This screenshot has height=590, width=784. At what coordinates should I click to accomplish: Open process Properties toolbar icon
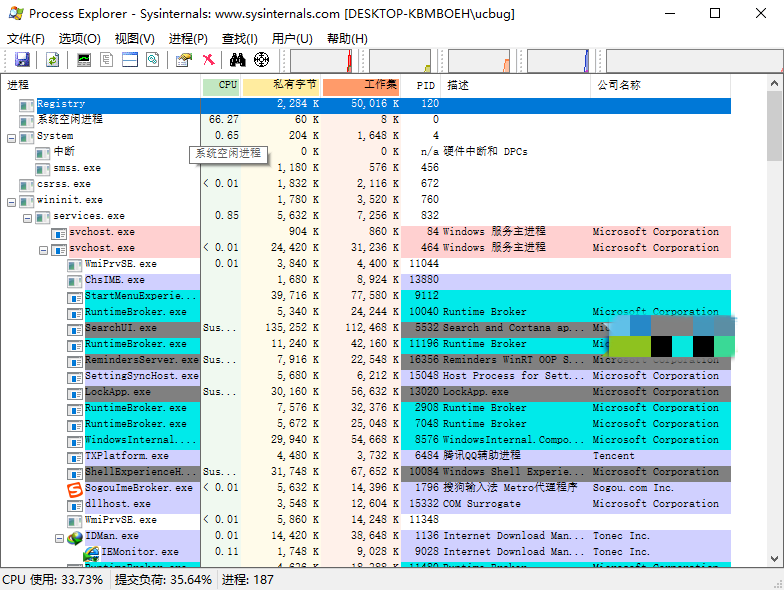pyautogui.click(x=183, y=60)
